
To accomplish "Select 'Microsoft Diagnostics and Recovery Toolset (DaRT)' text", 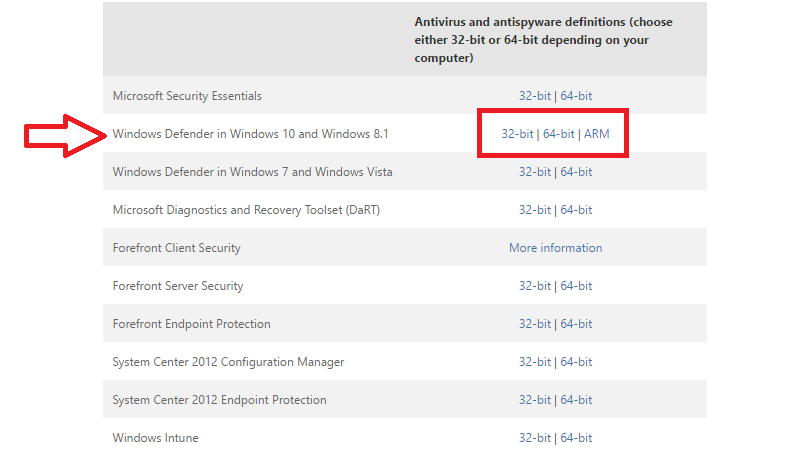I will pos(246,210).
